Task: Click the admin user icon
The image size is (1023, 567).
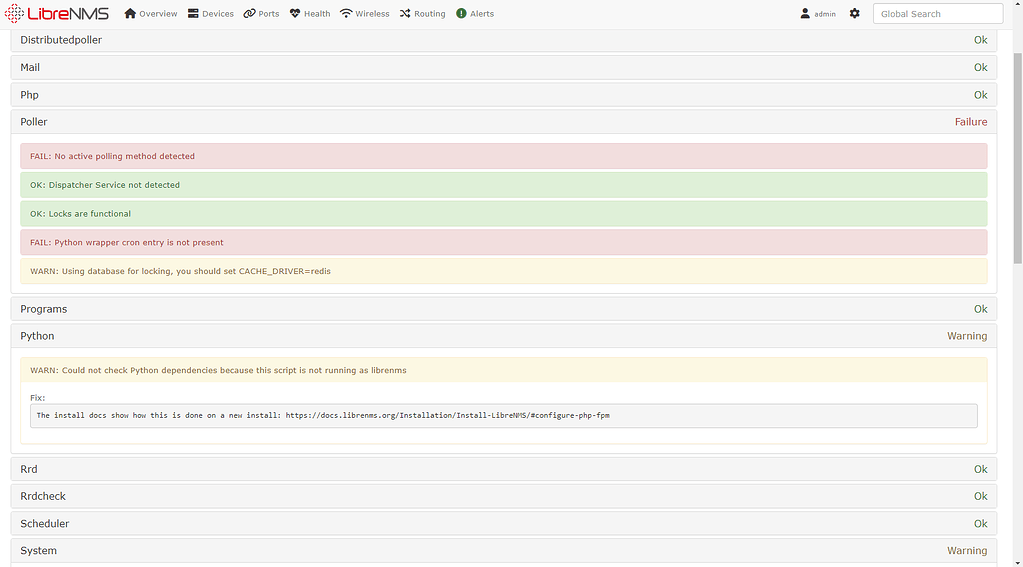Action: (x=805, y=13)
